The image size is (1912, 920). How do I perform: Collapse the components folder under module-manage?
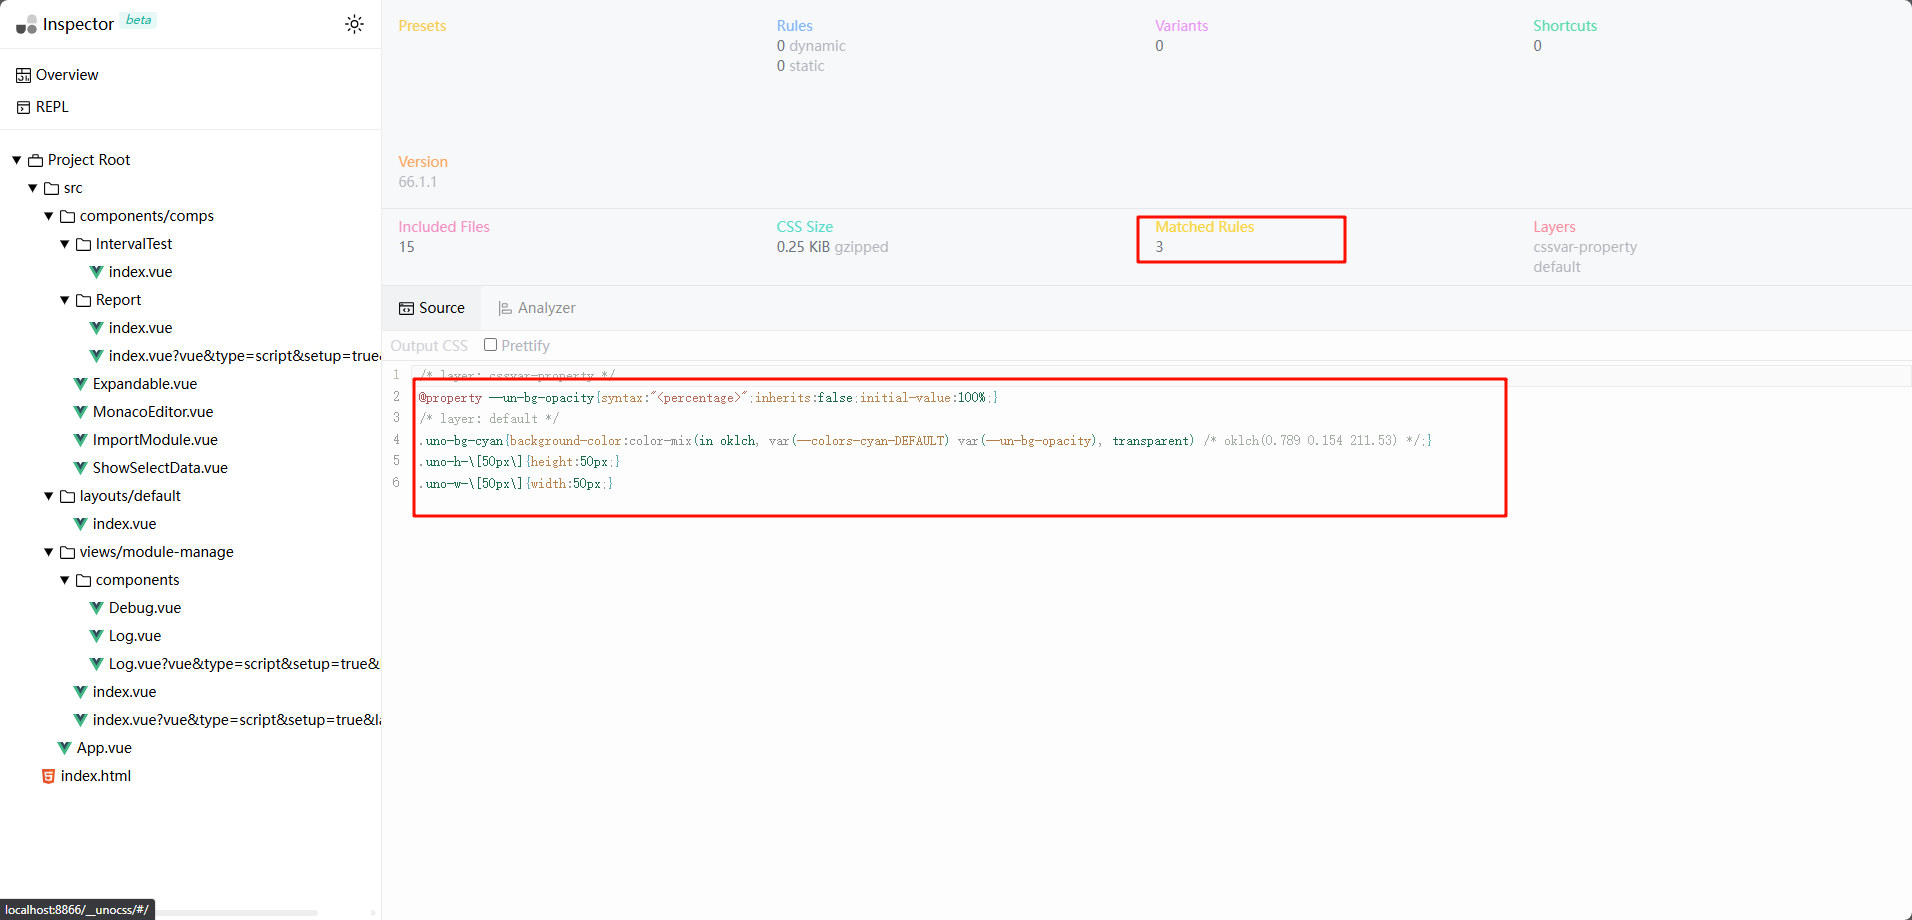click(x=65, y=580)
